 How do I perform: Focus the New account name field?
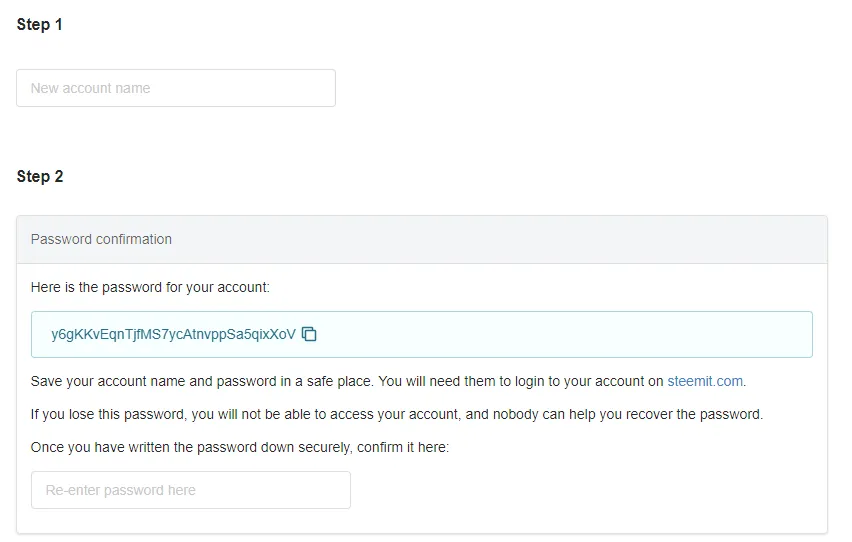[x=176, y=88]
